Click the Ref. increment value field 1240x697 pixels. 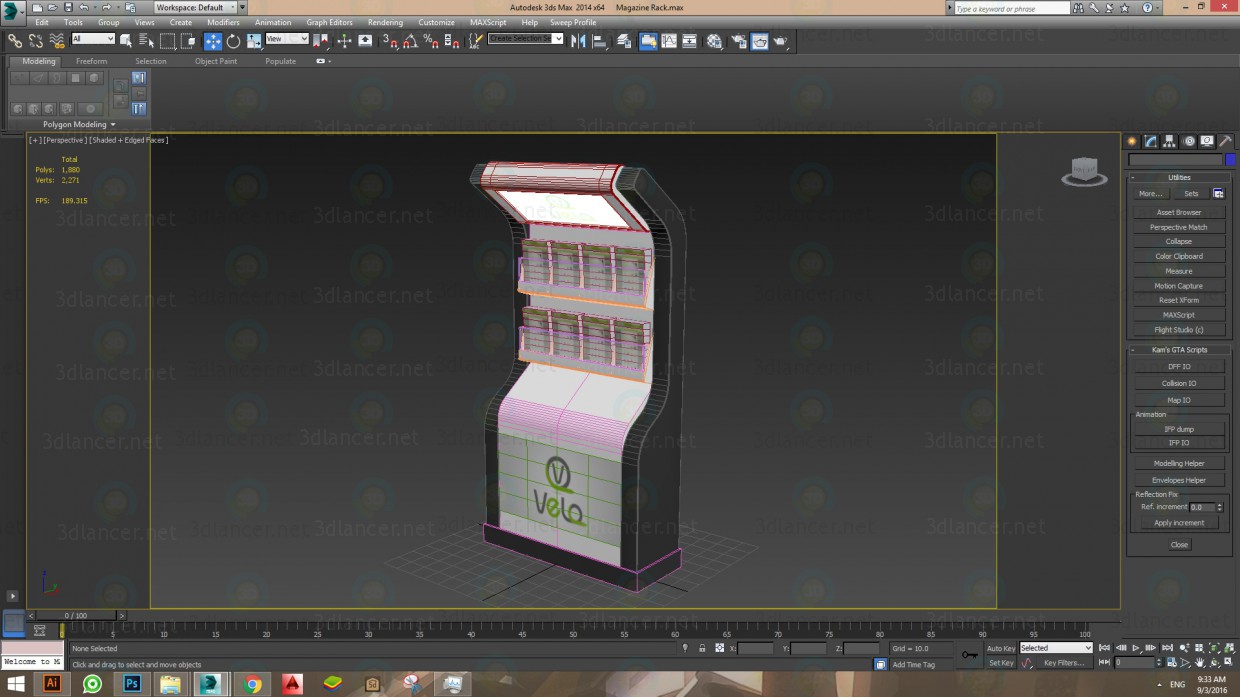click(1201, 508)
